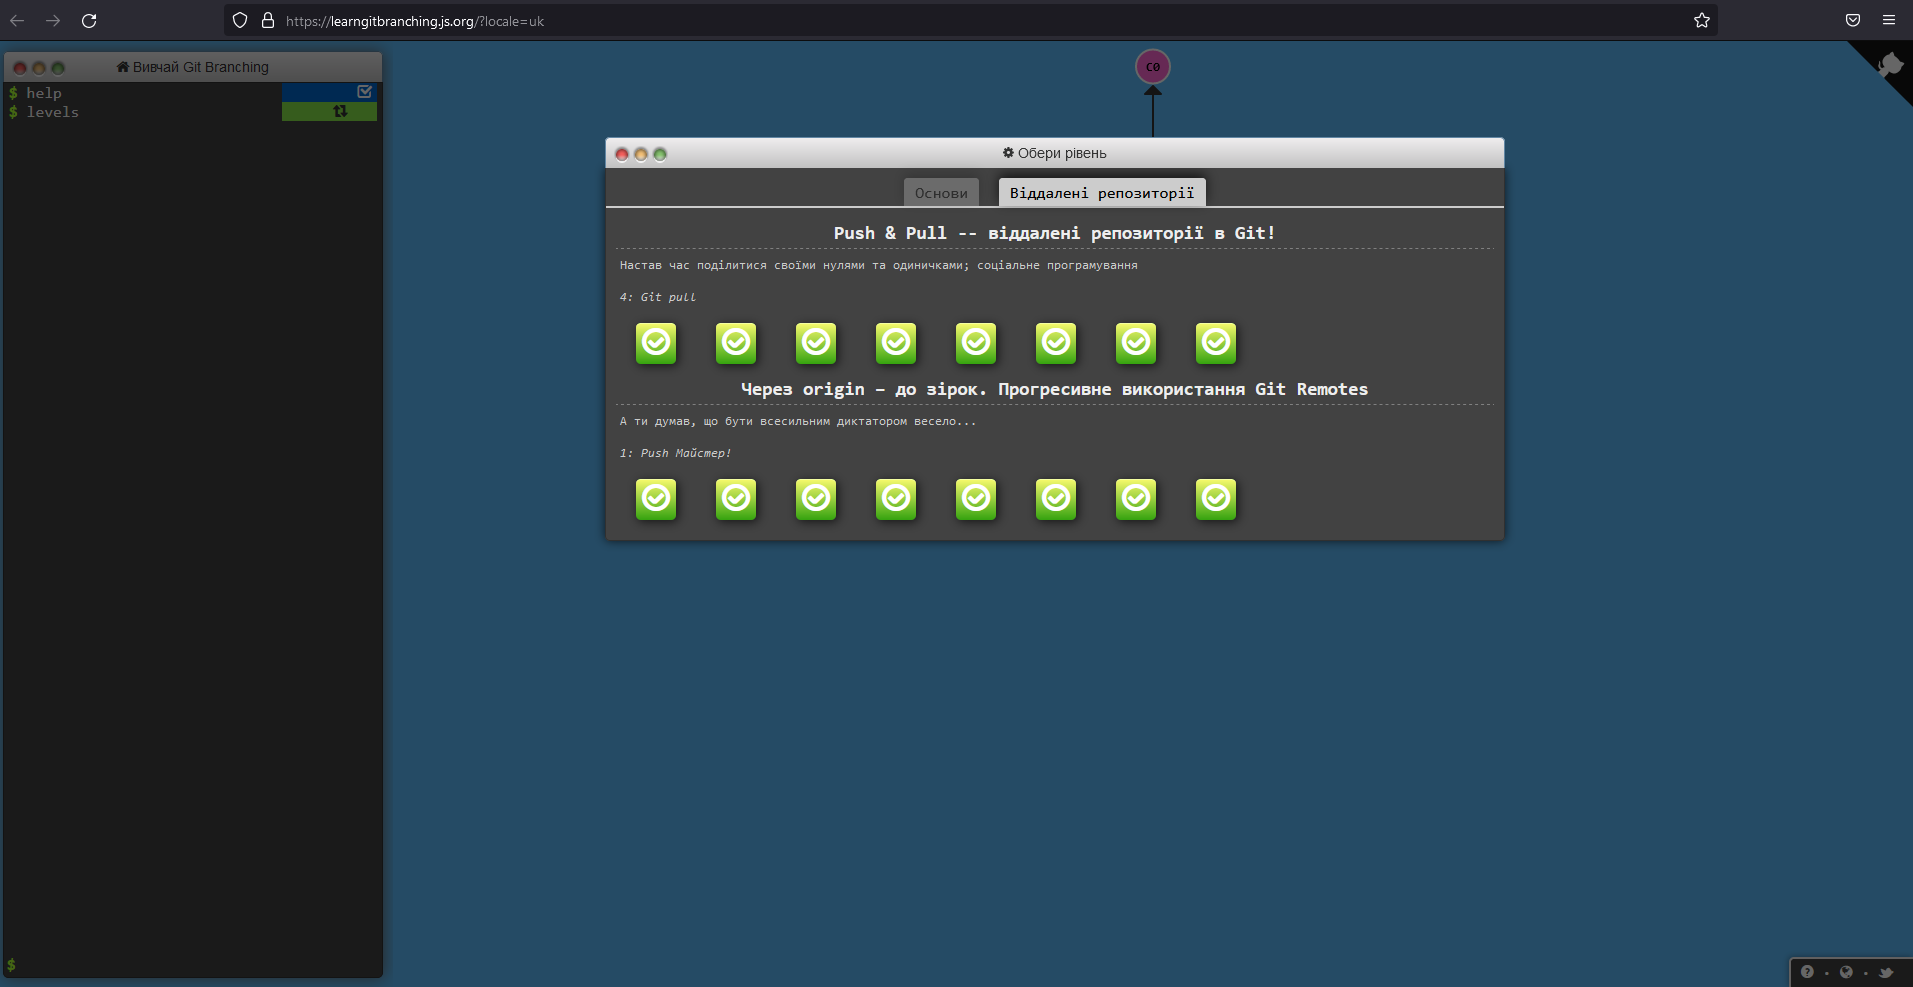Open second level in Git Remotes row
Viewport: 1913px width, 987px height.
[x=736, y=499]
